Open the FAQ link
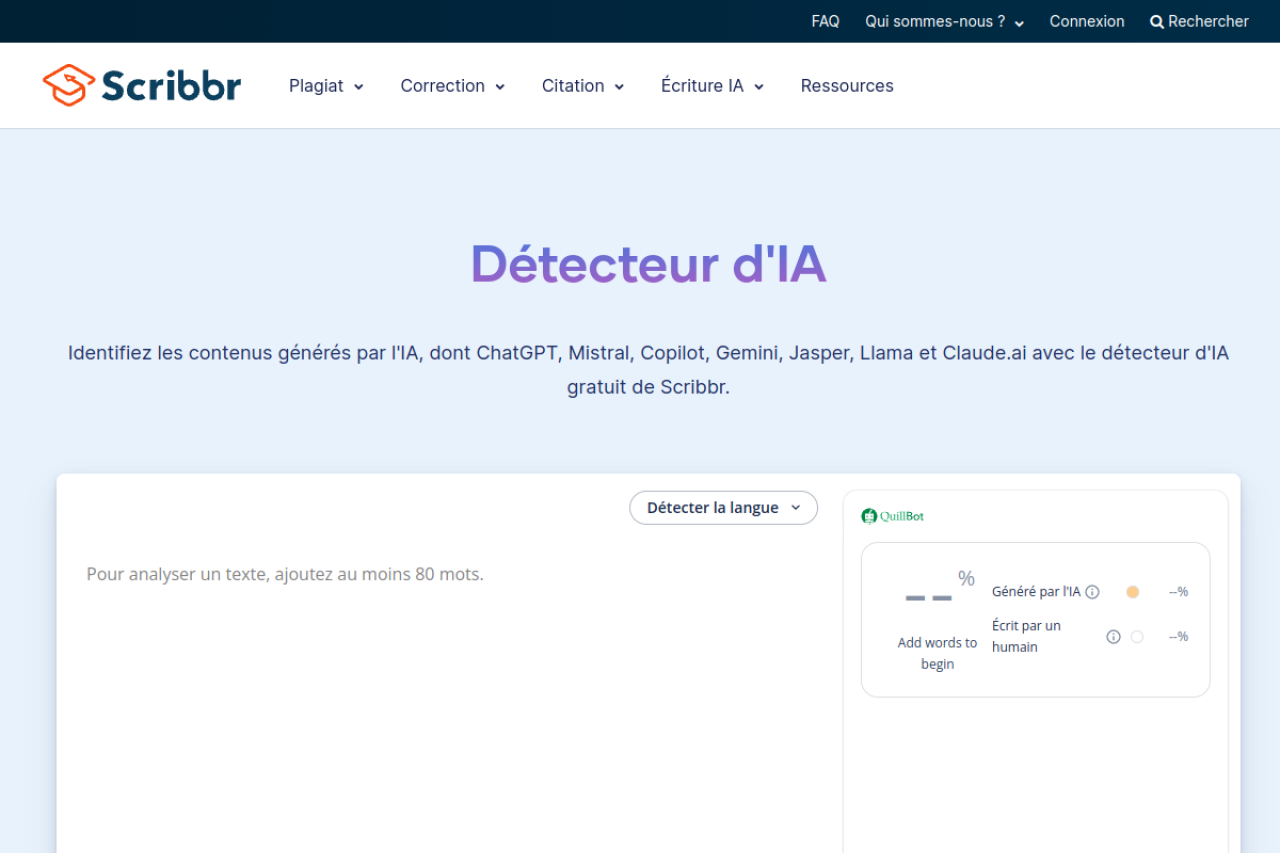The width and height of the screenshot is (1280, 853). (x=825, y=21)
